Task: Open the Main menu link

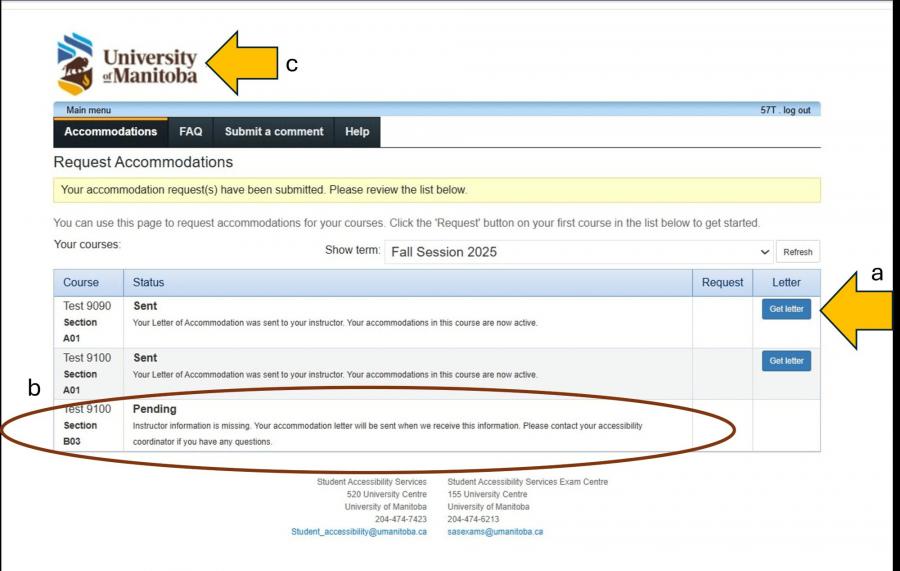Action: 88,110
